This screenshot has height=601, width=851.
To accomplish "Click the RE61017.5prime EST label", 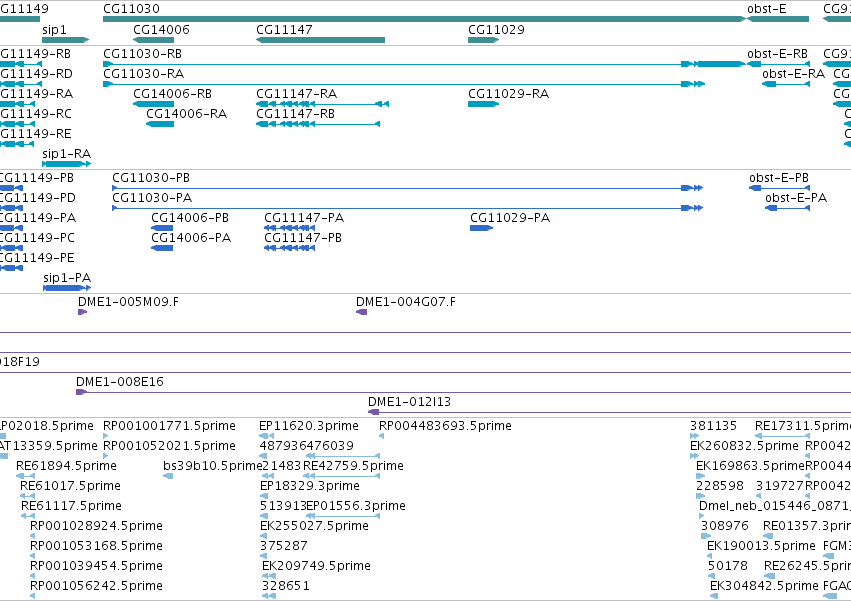I will pos(71,486).
